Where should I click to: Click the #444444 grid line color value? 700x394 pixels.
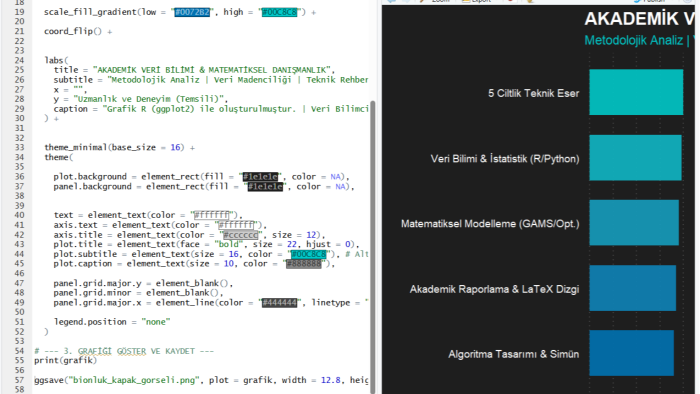click(x=279, y=303)
